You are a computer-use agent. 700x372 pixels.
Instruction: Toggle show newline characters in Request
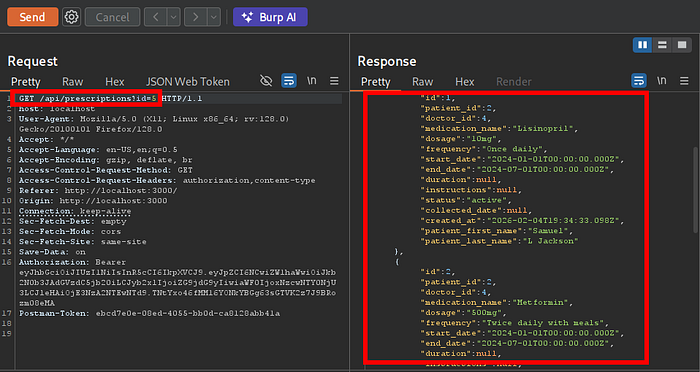pos(312,80)
